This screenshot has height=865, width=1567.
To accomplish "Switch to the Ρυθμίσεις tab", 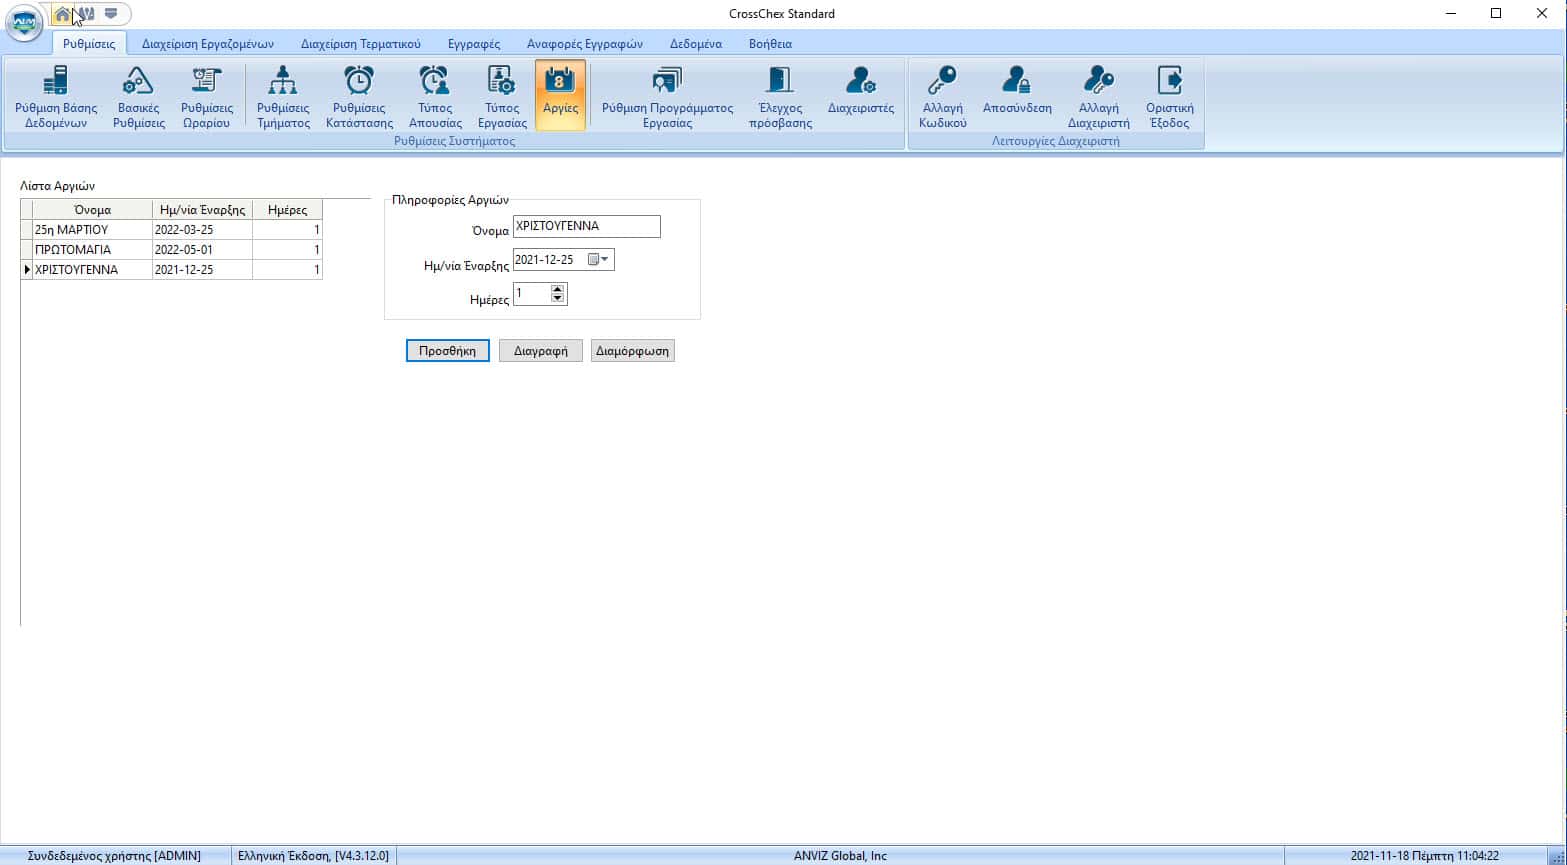I will [x=89, y=44].
